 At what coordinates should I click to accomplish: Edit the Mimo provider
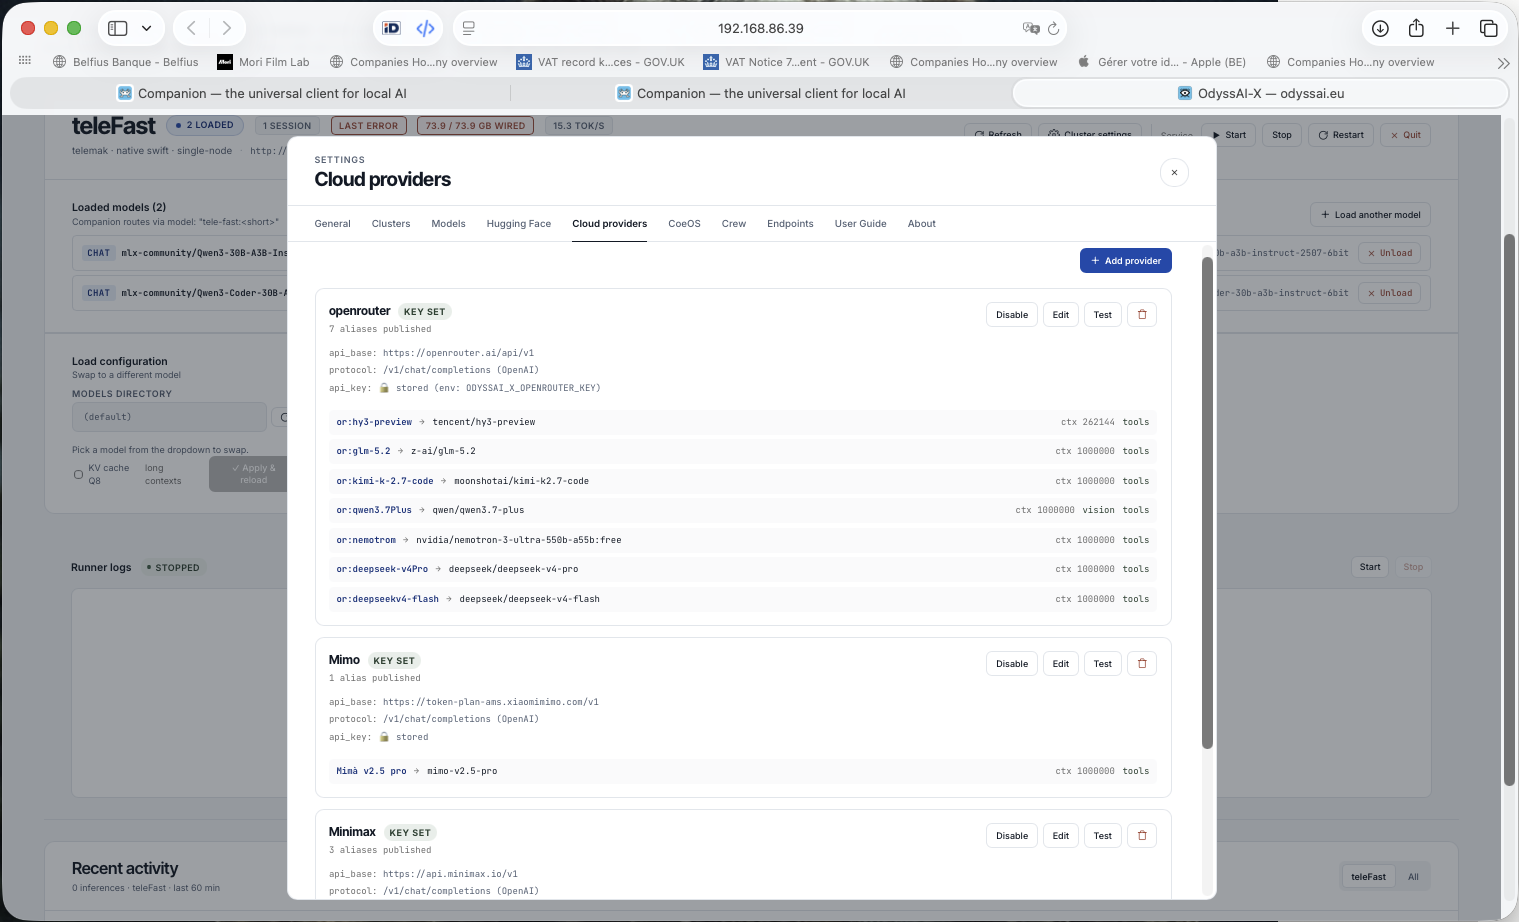1061,663
